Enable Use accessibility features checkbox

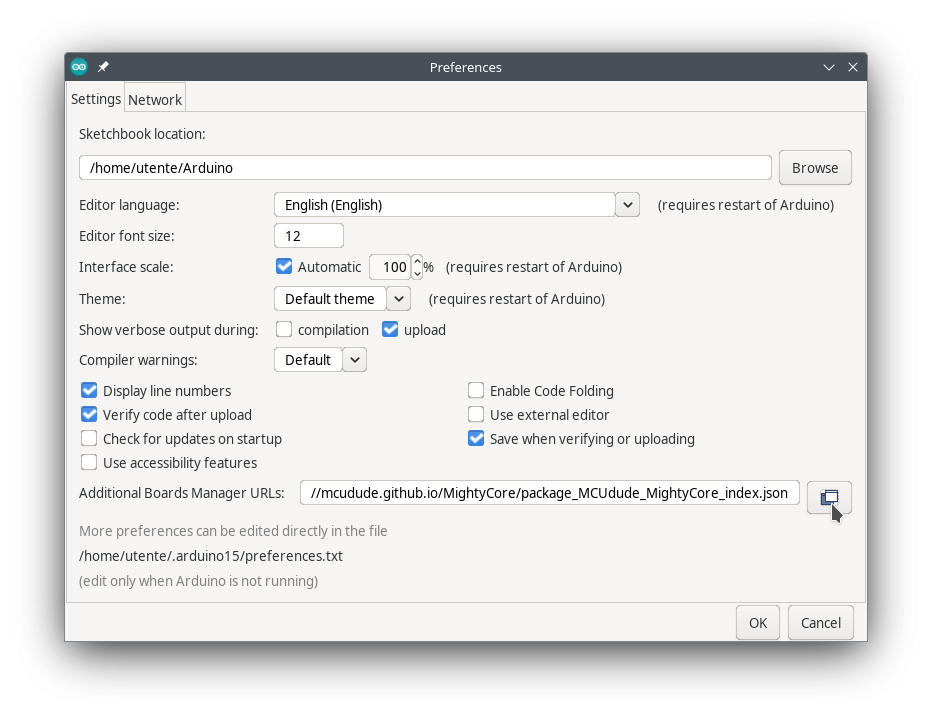click(x=89, y=462)
